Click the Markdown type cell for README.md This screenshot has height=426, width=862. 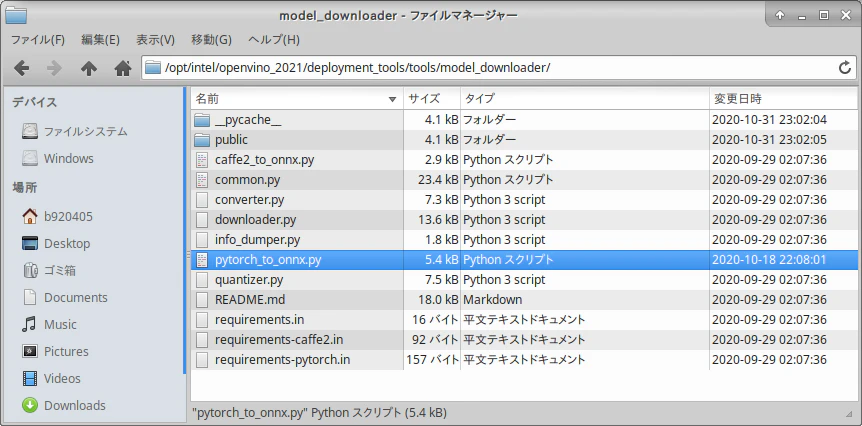coord(493,300)
